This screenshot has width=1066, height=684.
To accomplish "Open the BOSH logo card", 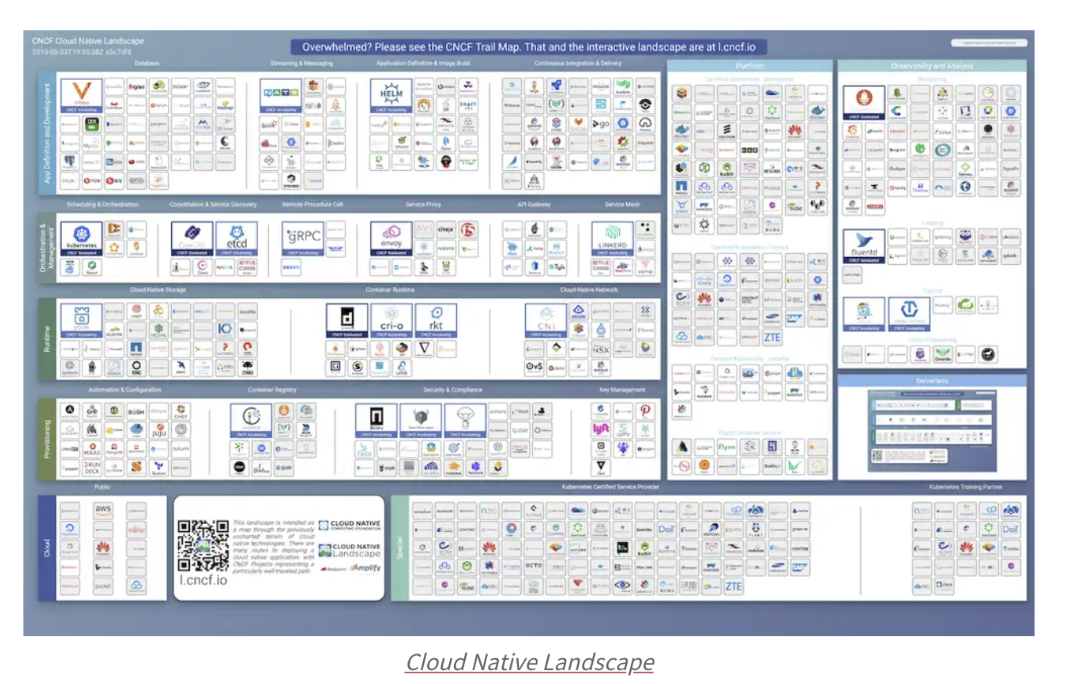I will pos(137,411).
